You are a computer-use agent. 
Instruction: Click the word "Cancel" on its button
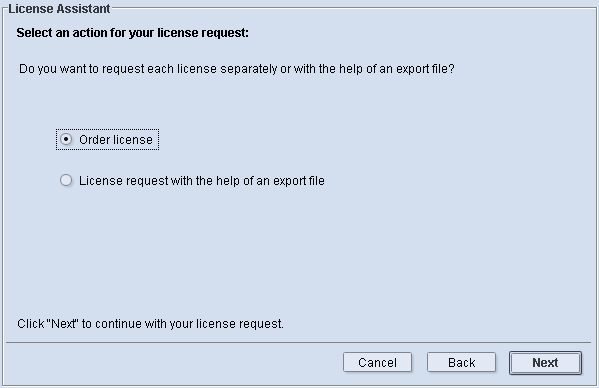[x=377, y=362]
